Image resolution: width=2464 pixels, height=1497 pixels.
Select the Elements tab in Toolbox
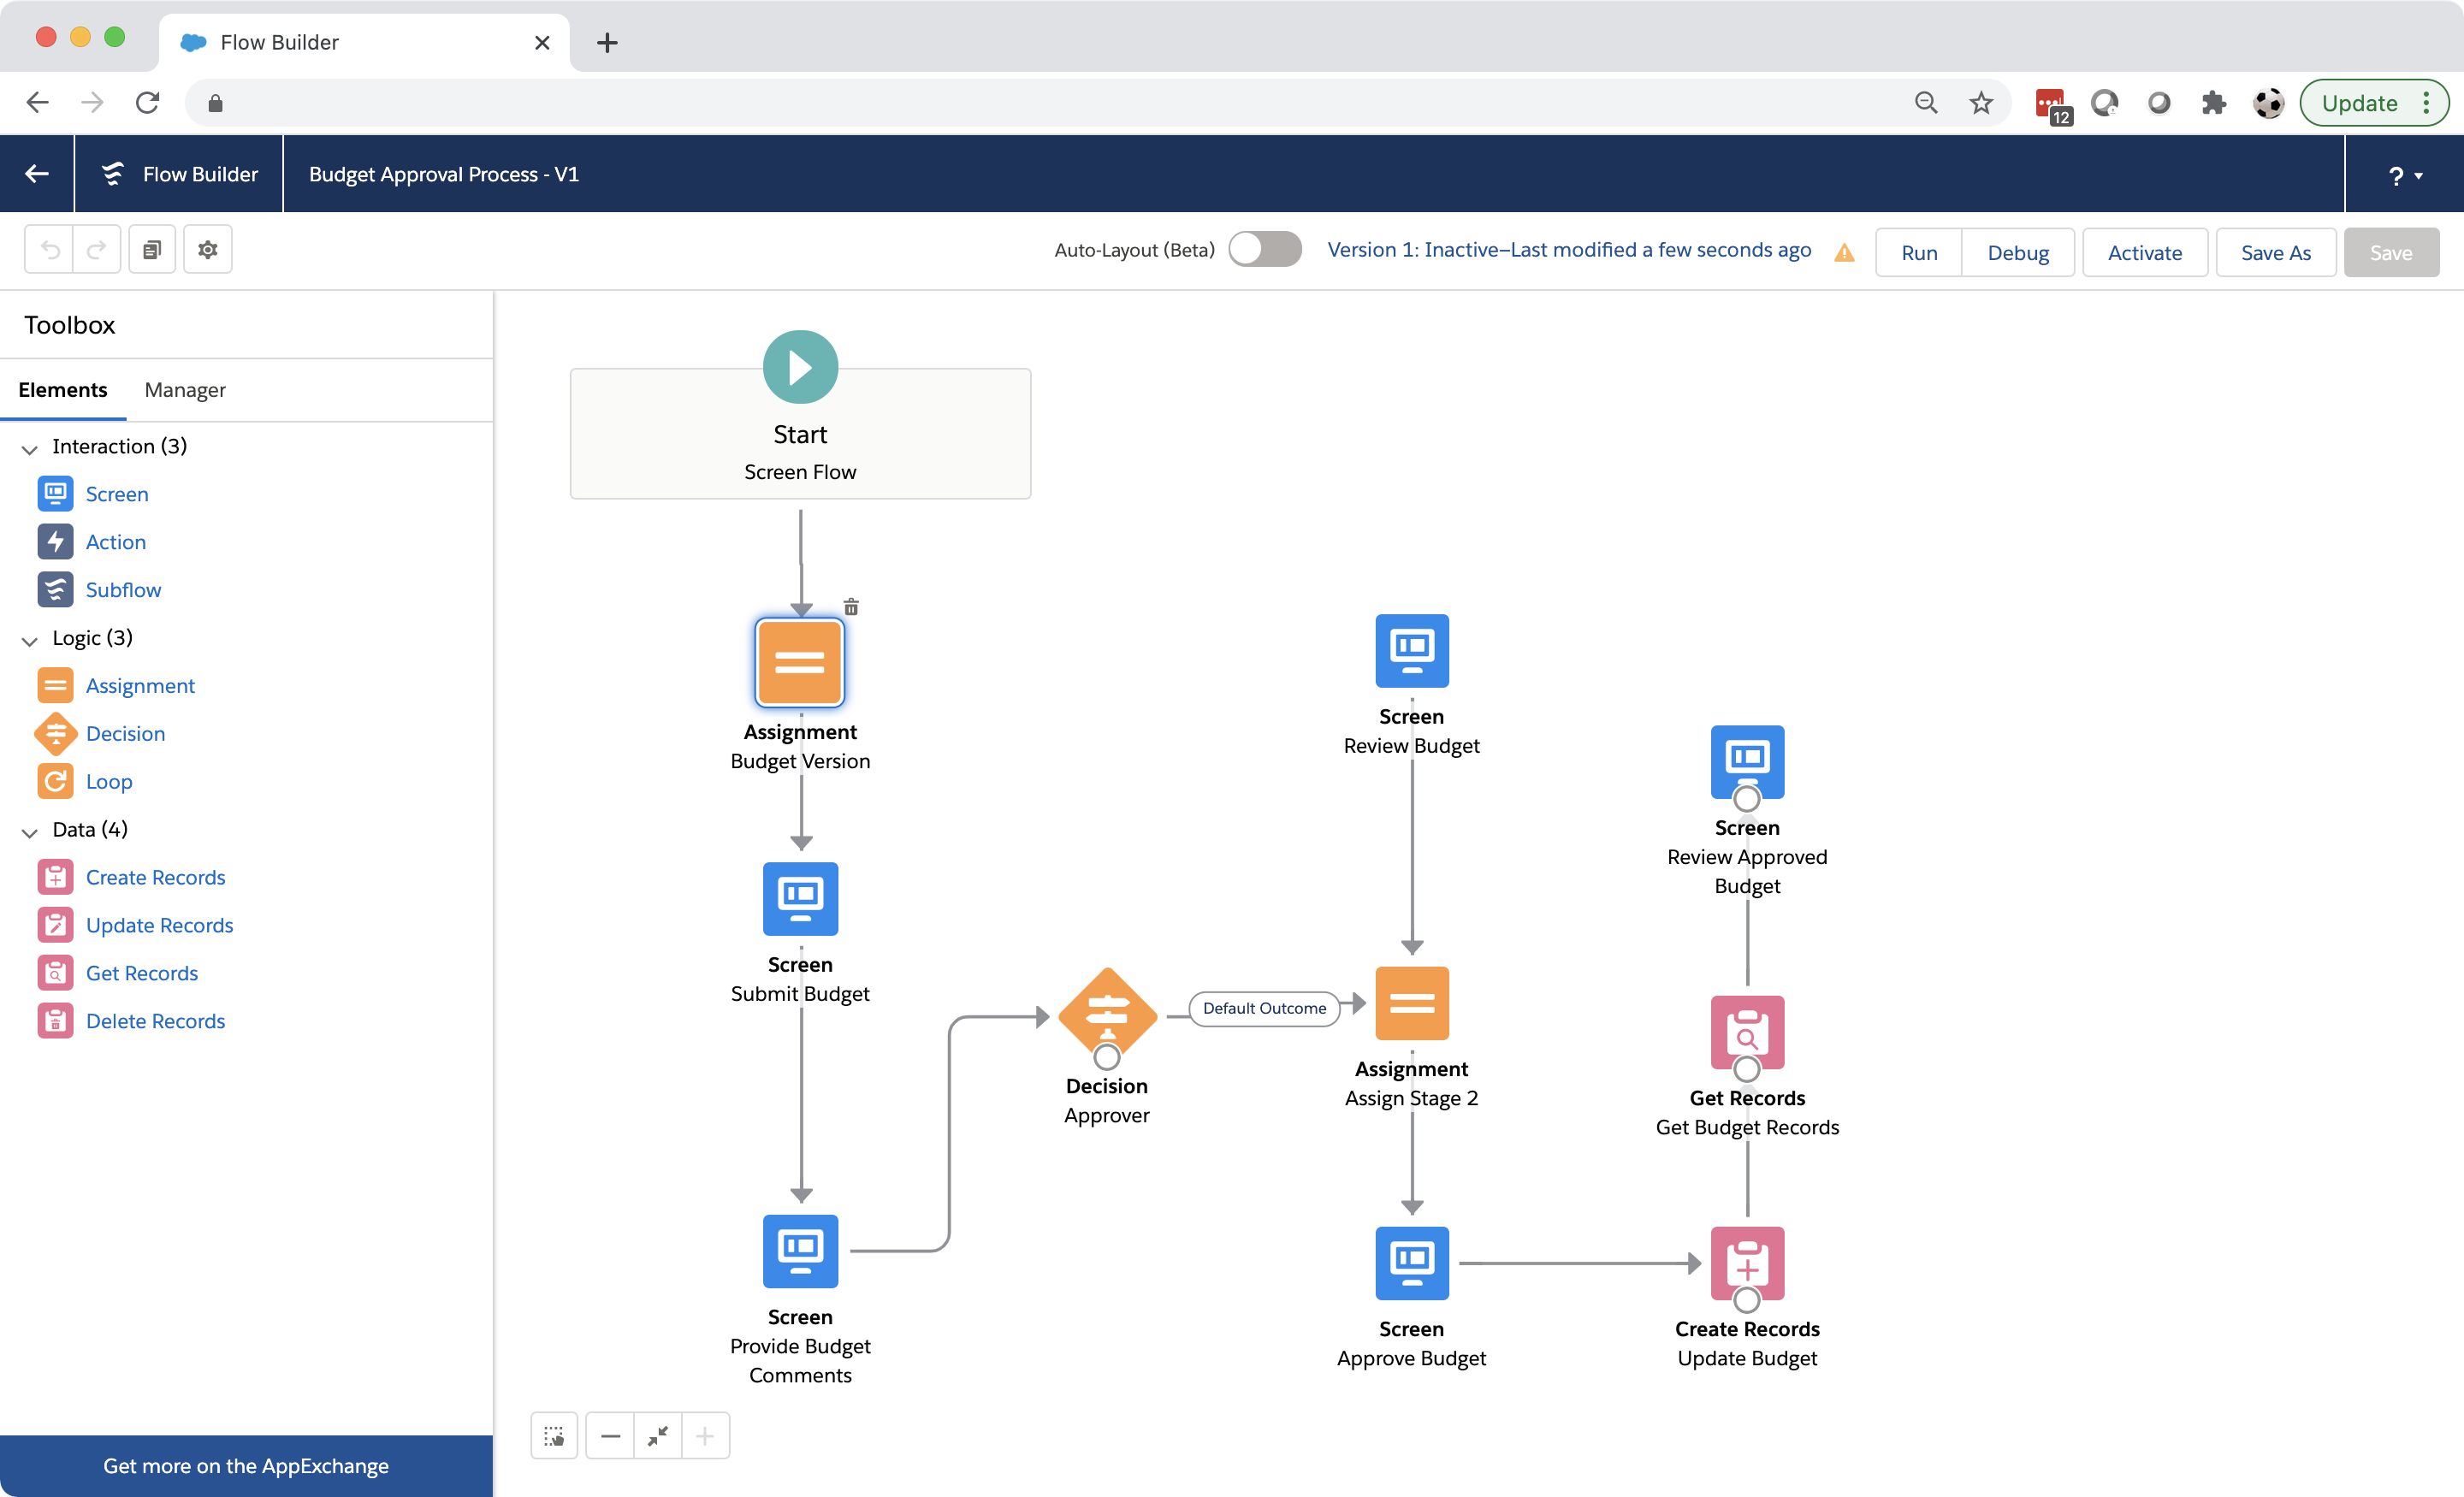click(63, 388)
